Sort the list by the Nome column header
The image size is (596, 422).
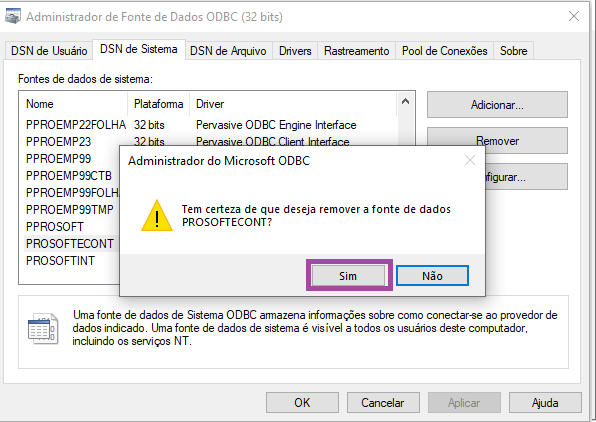[x=74, y=104]
